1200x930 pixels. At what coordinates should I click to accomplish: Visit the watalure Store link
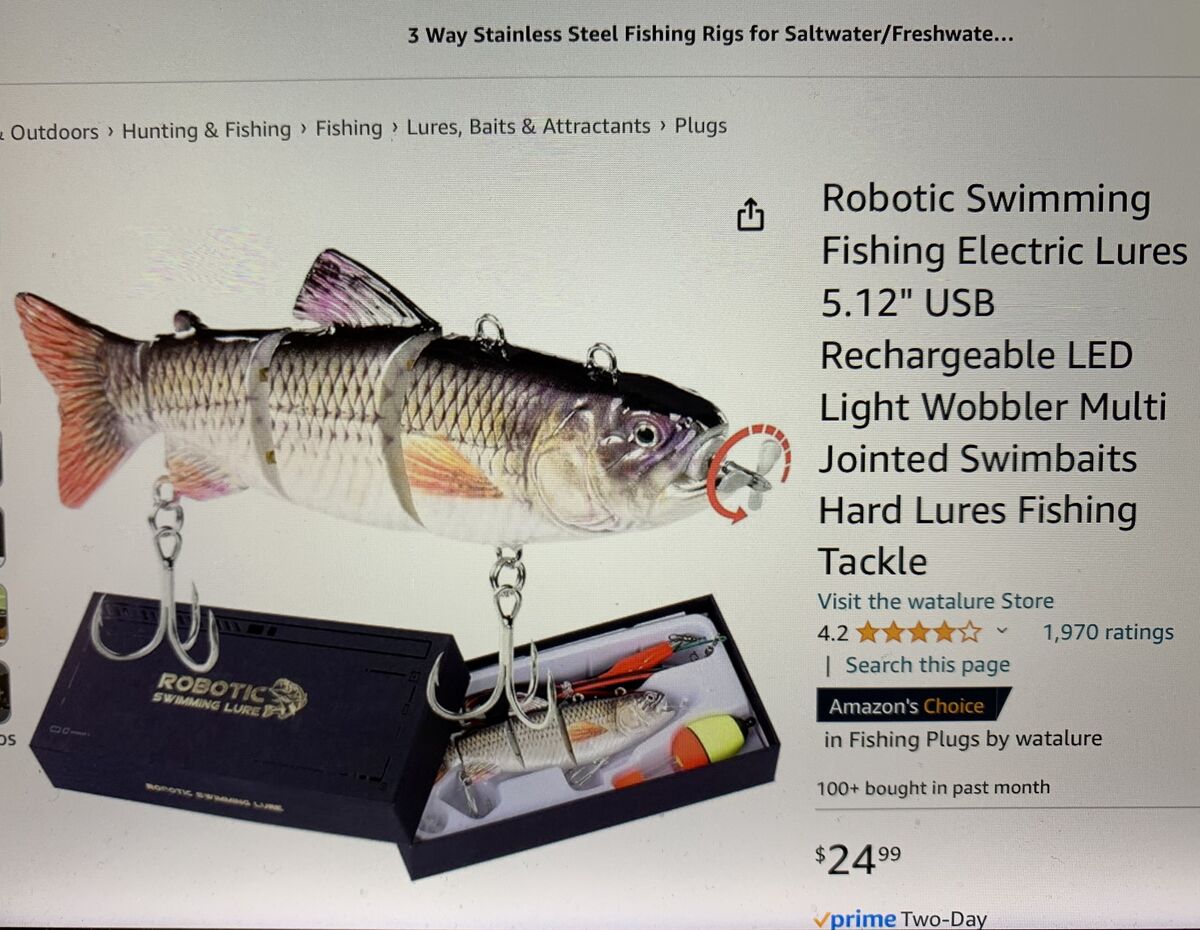coord(936,601)
